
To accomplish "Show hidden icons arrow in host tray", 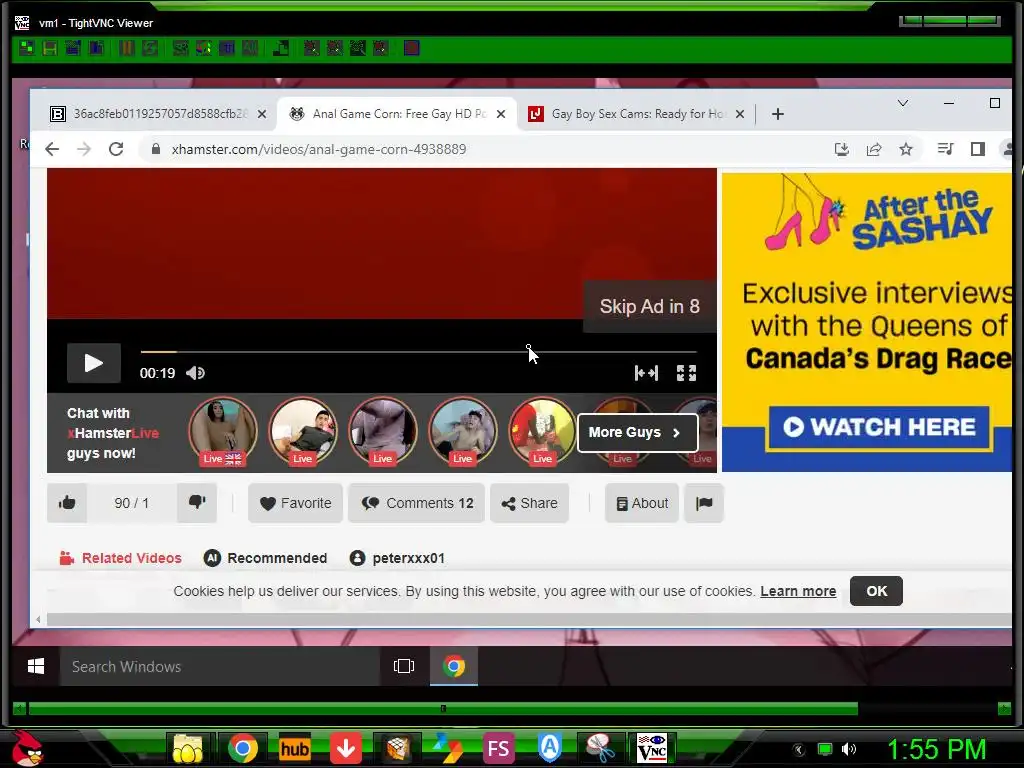I will [x=798, y=749].
